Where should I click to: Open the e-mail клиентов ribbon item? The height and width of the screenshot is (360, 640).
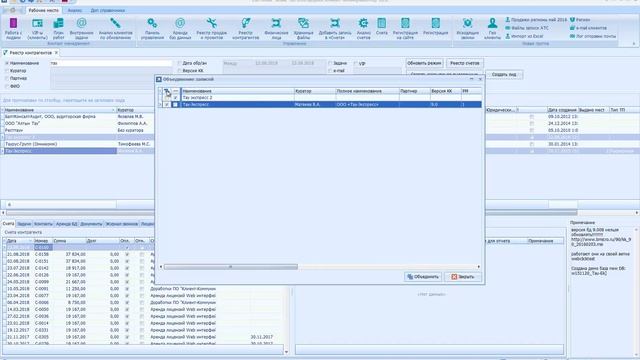pos(588,28)
